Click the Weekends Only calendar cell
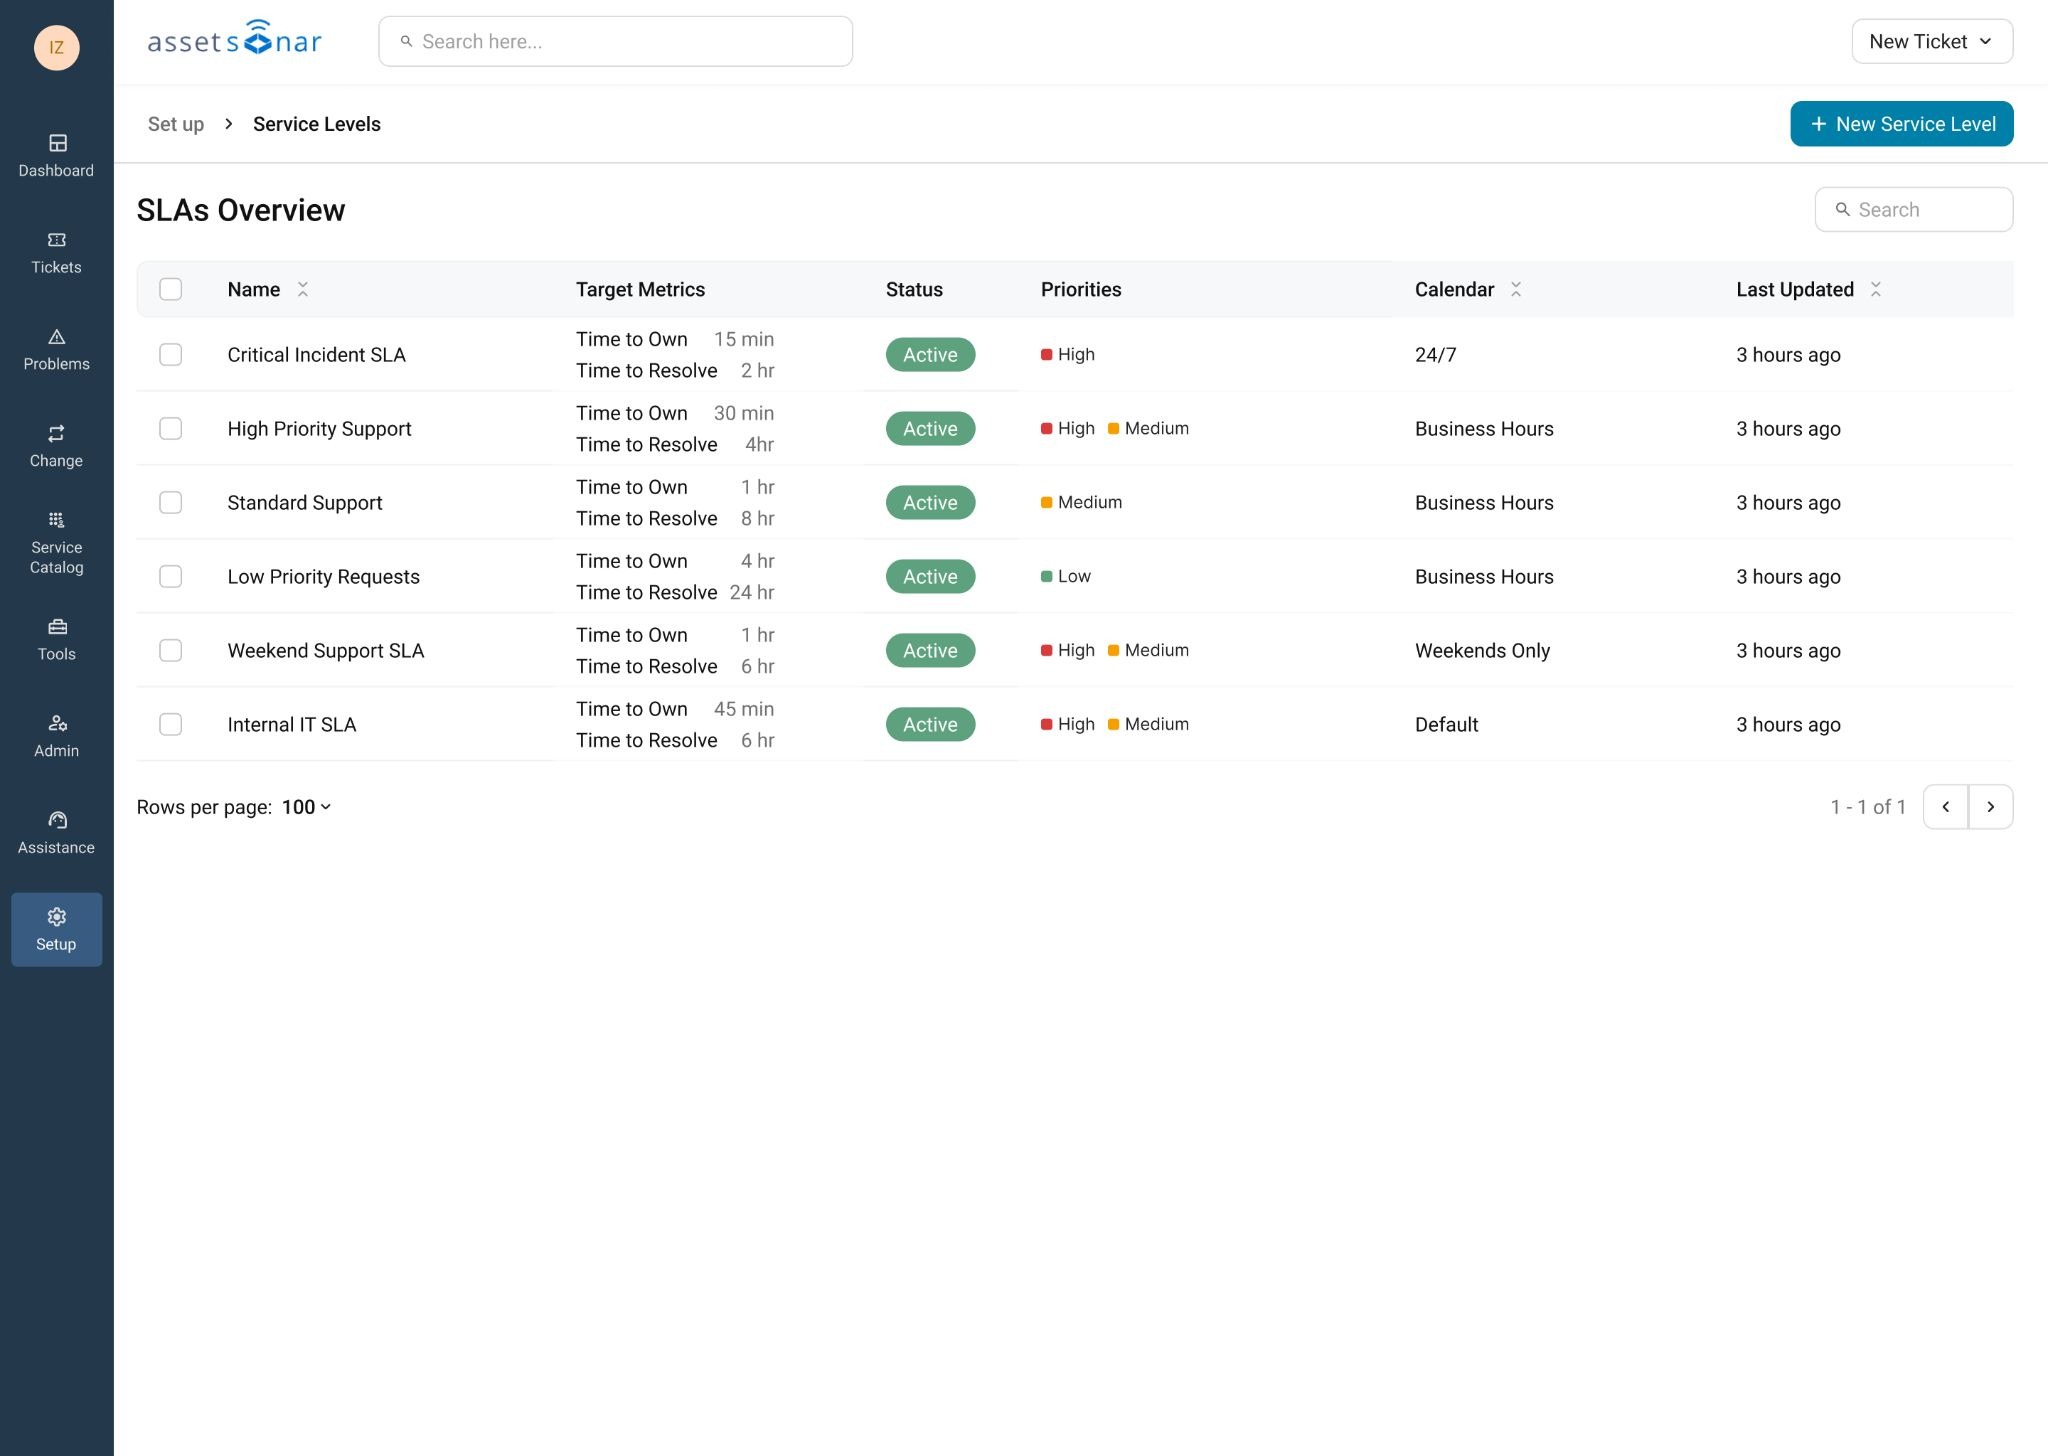2048x1456 pixels. point(1482,651)
